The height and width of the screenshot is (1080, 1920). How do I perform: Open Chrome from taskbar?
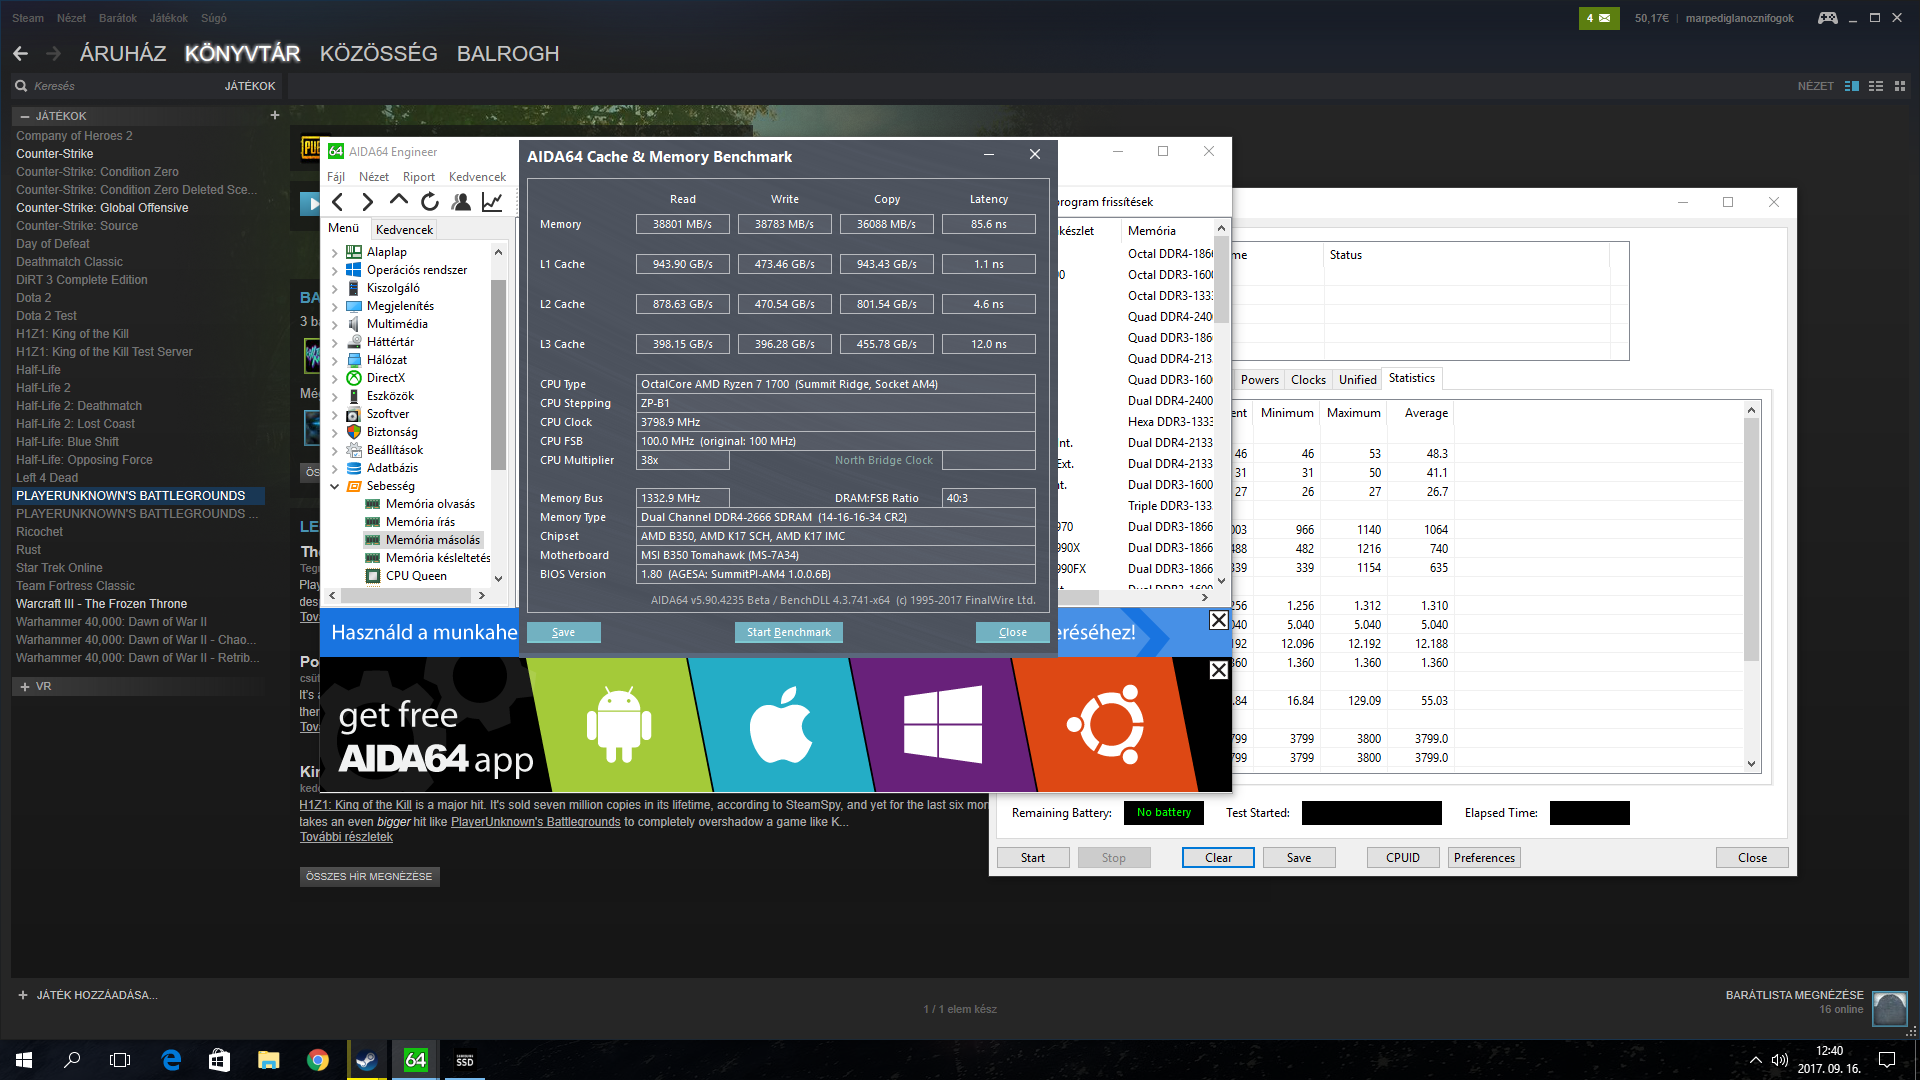[x=318, y=1060]
